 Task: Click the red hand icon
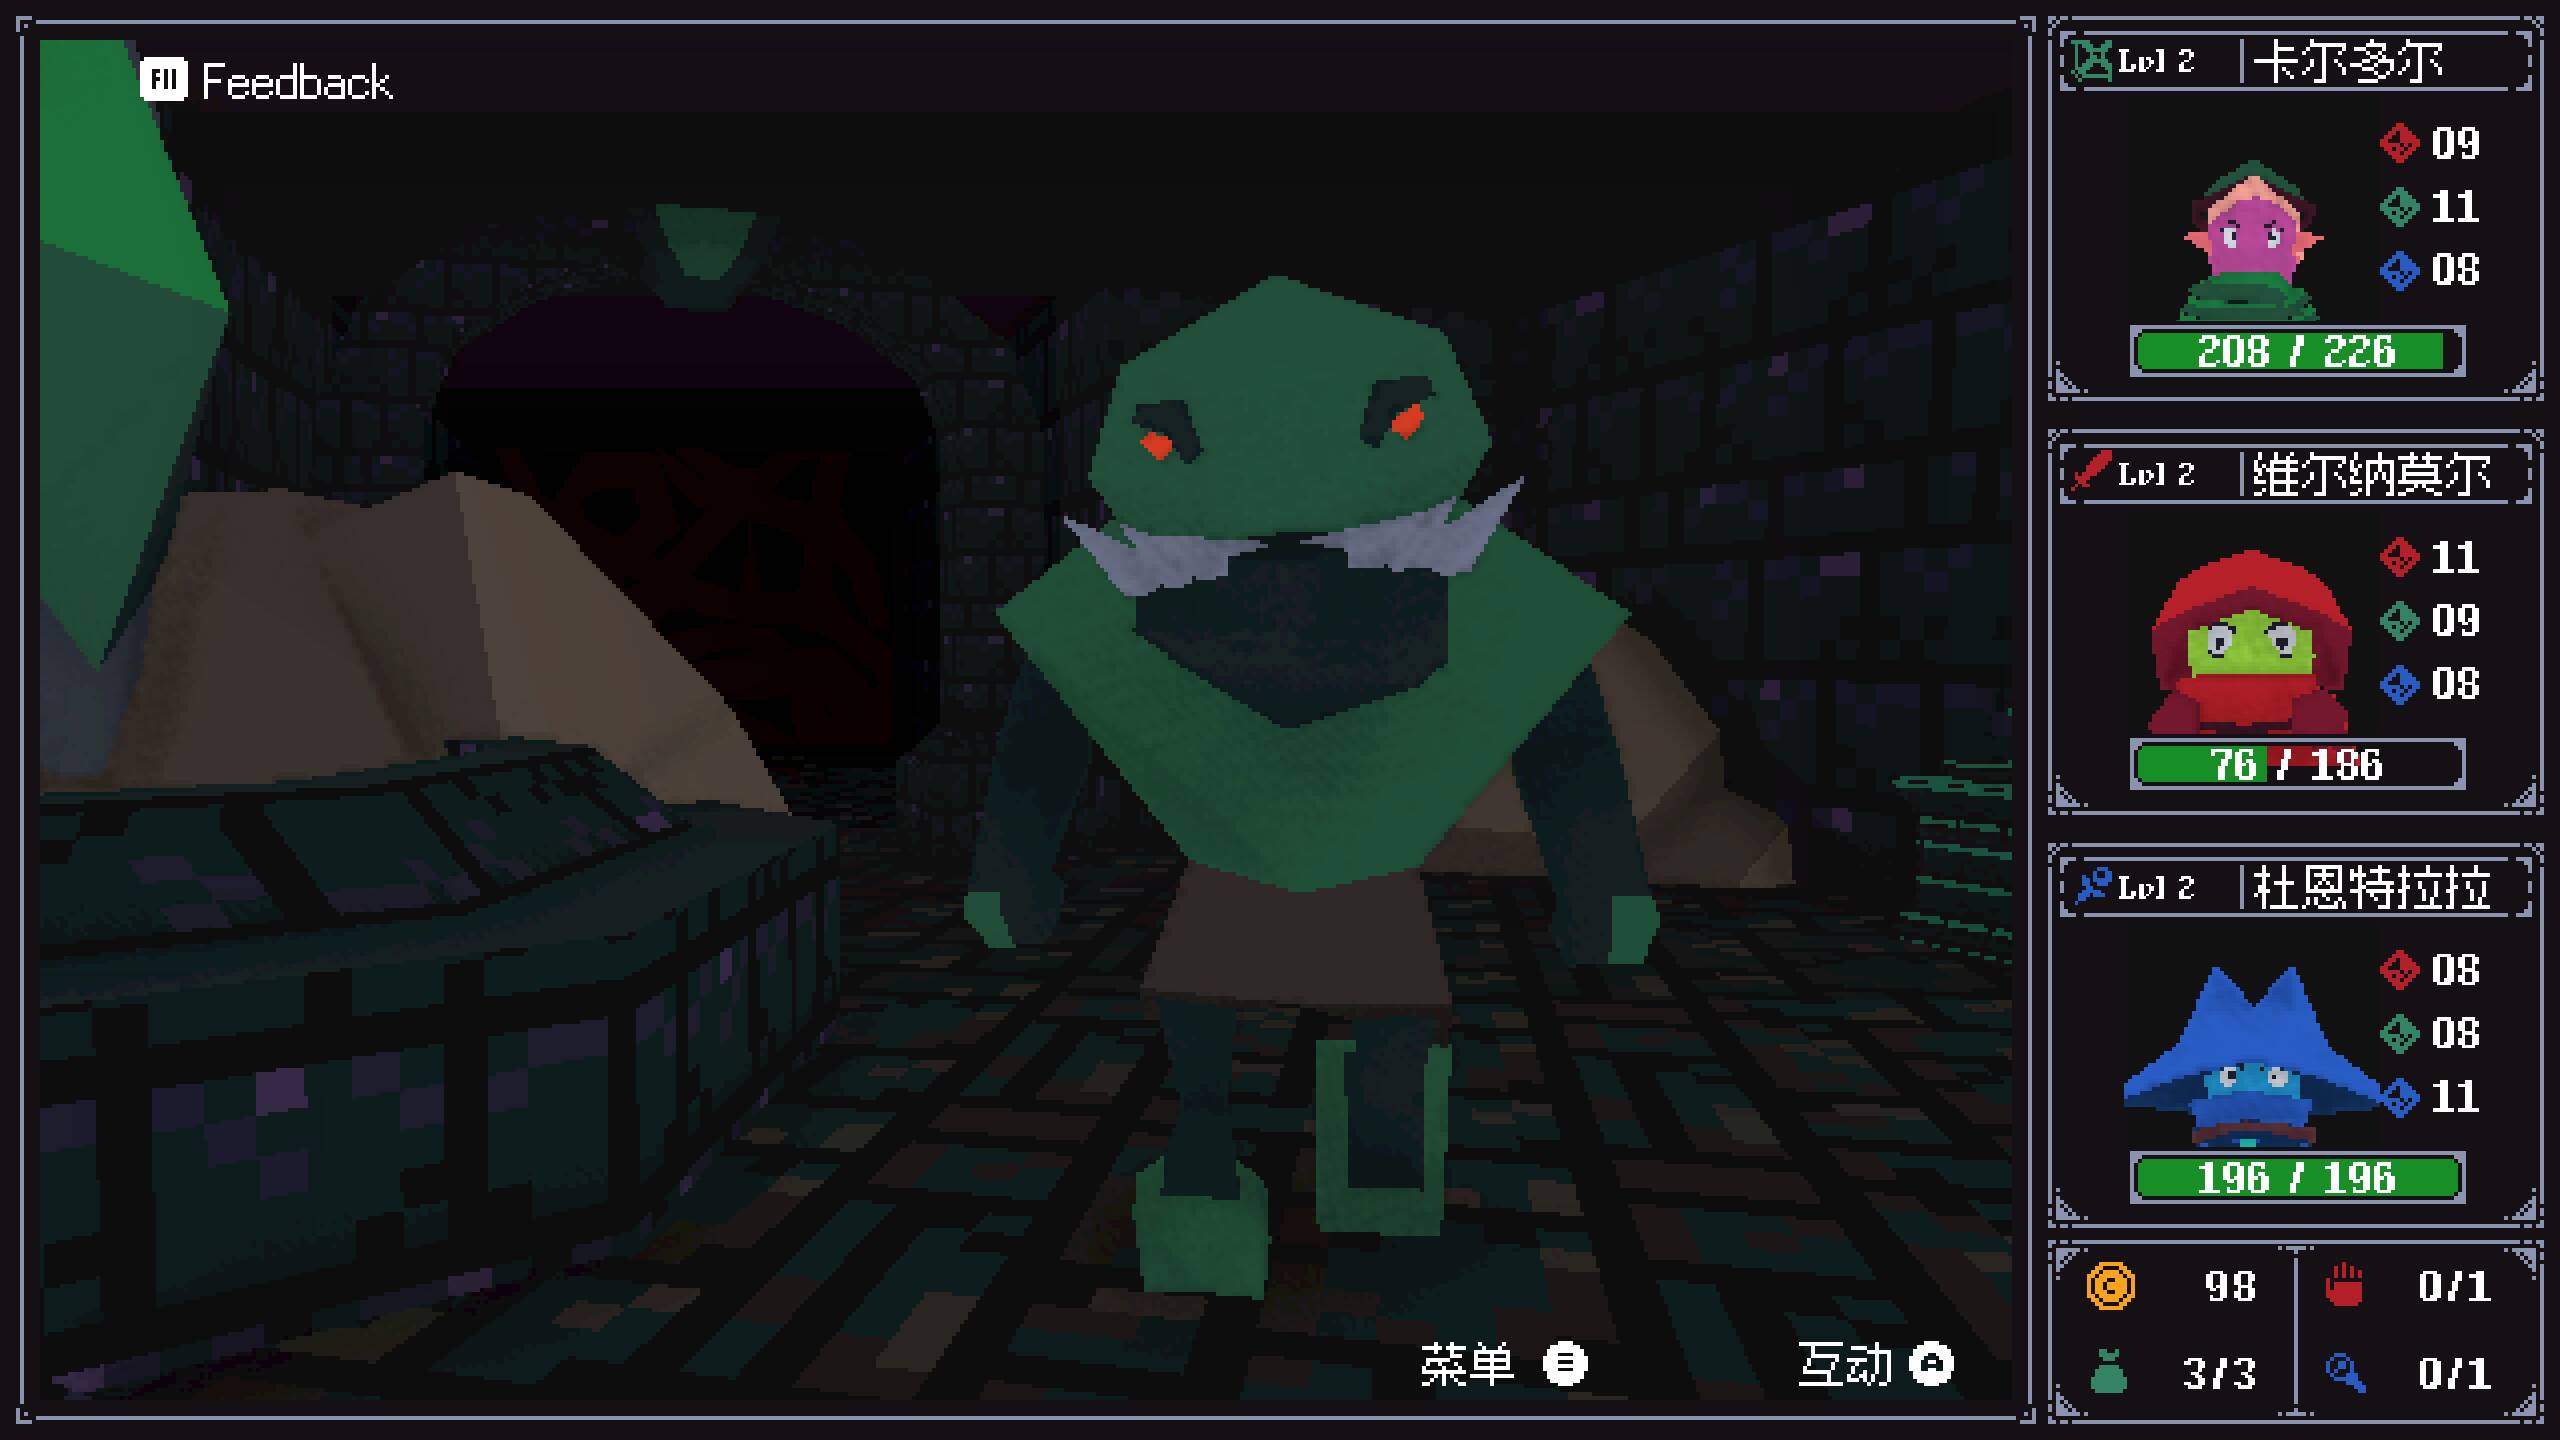(2344, 1285)
